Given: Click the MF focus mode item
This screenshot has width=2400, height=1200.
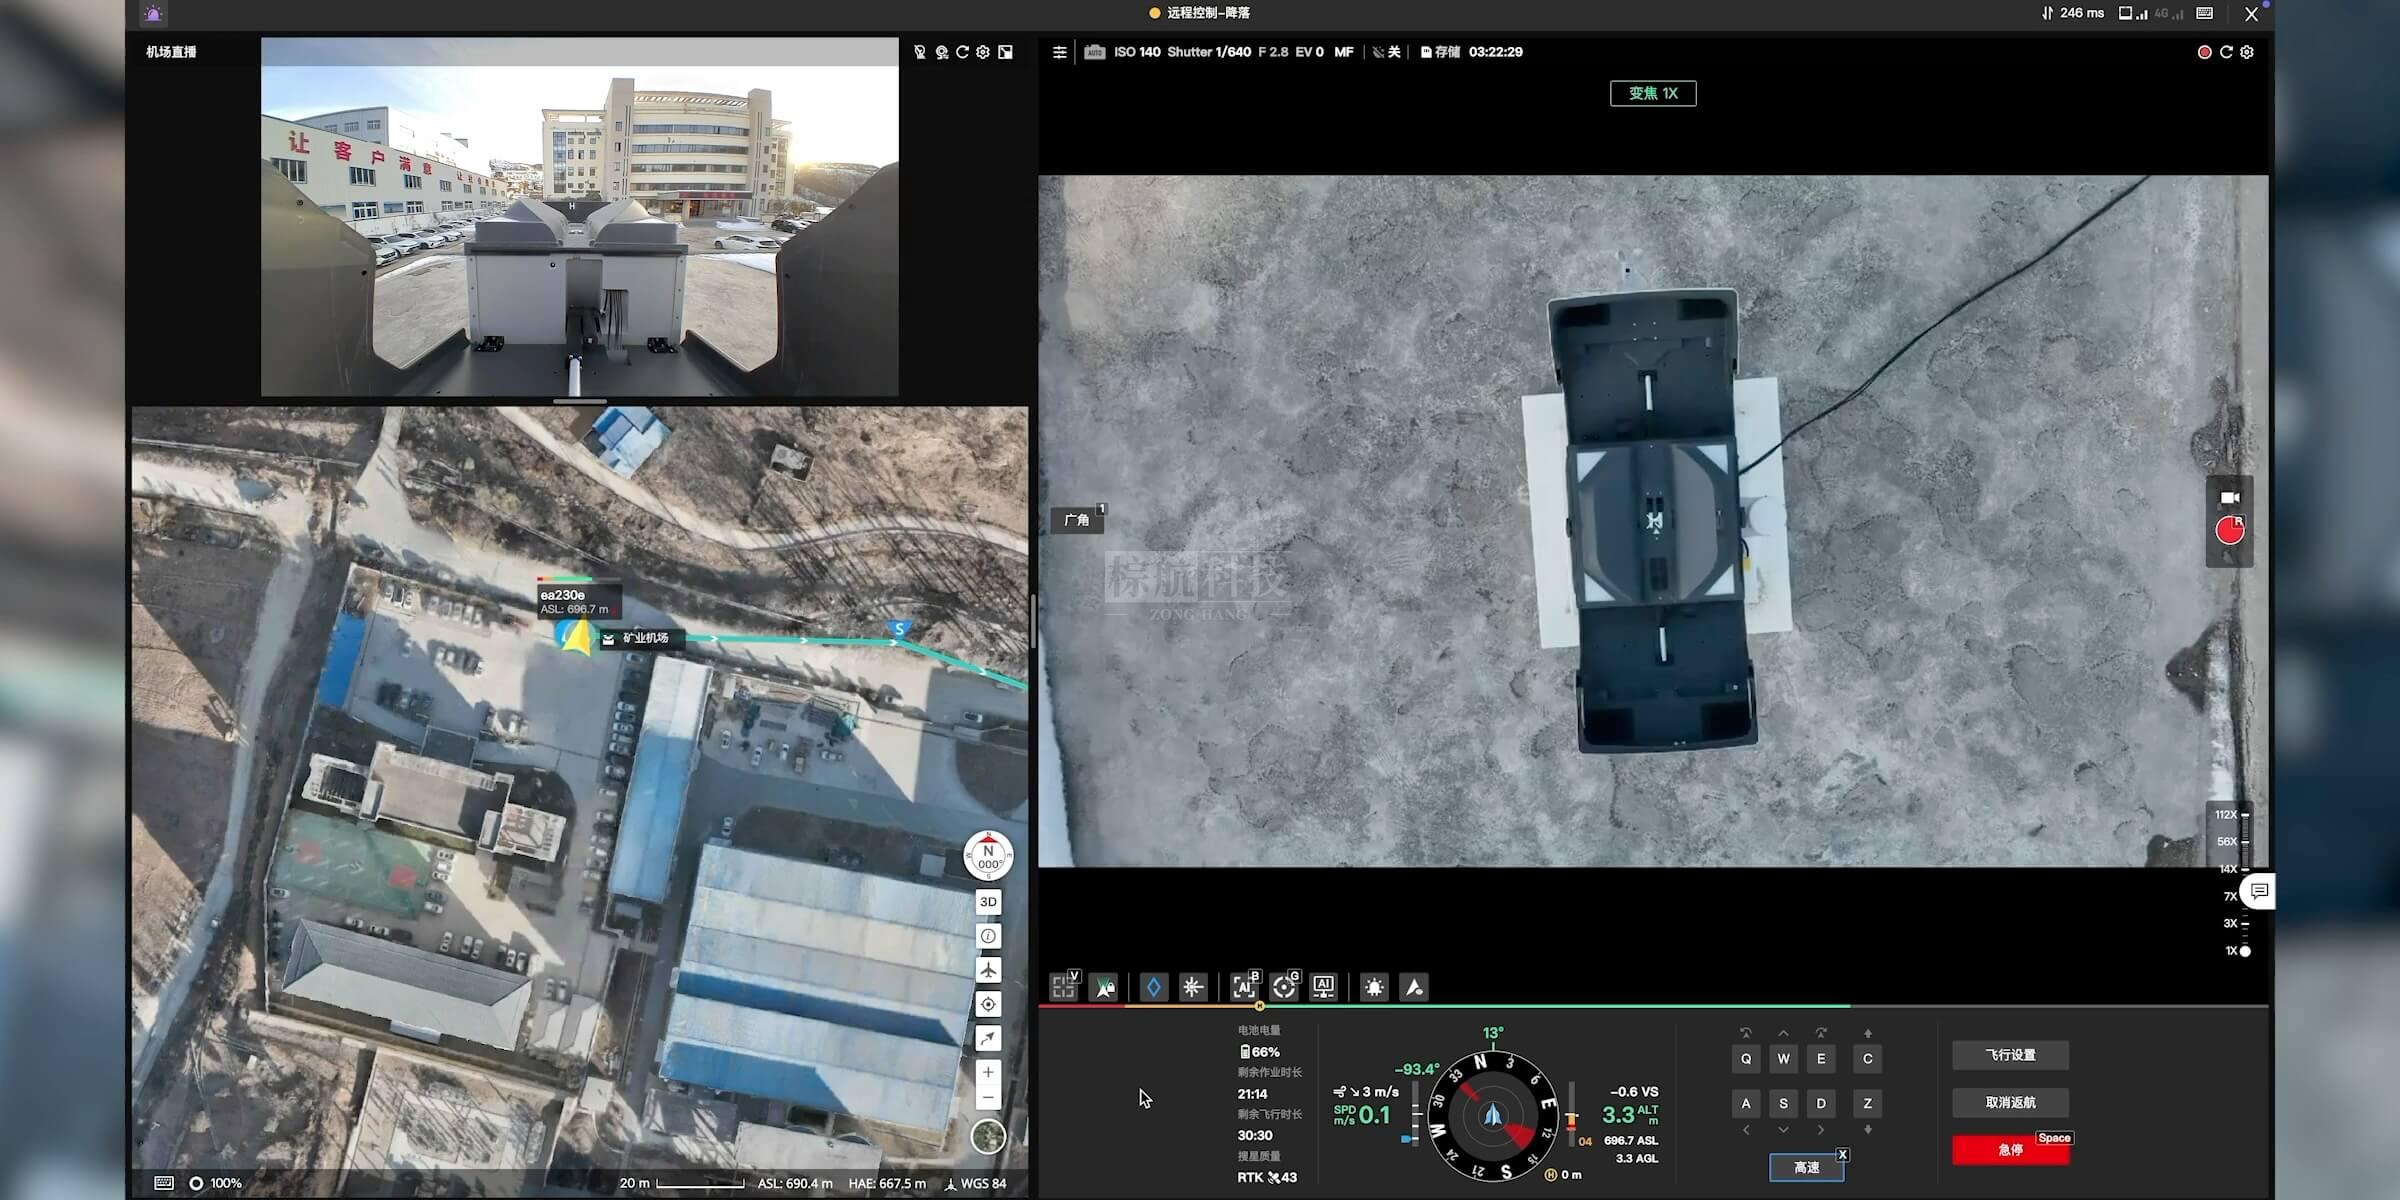Looking at the screenshot, I should click(x=1343, y=52).
